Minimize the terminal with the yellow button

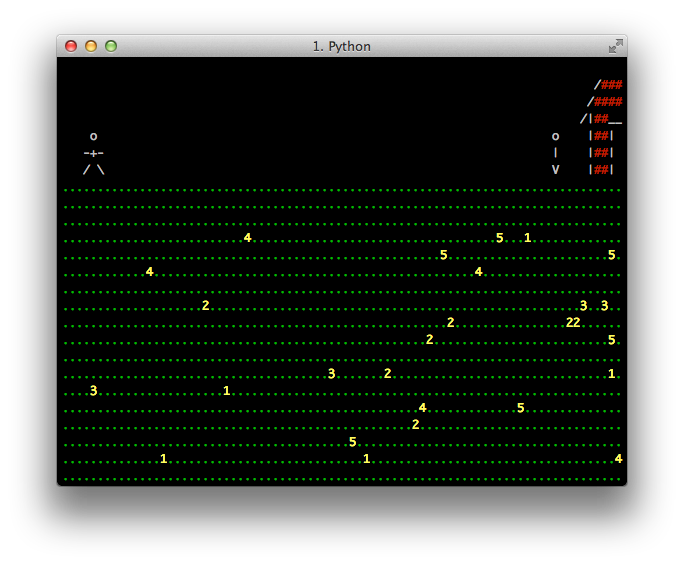[x=91, y=46]
